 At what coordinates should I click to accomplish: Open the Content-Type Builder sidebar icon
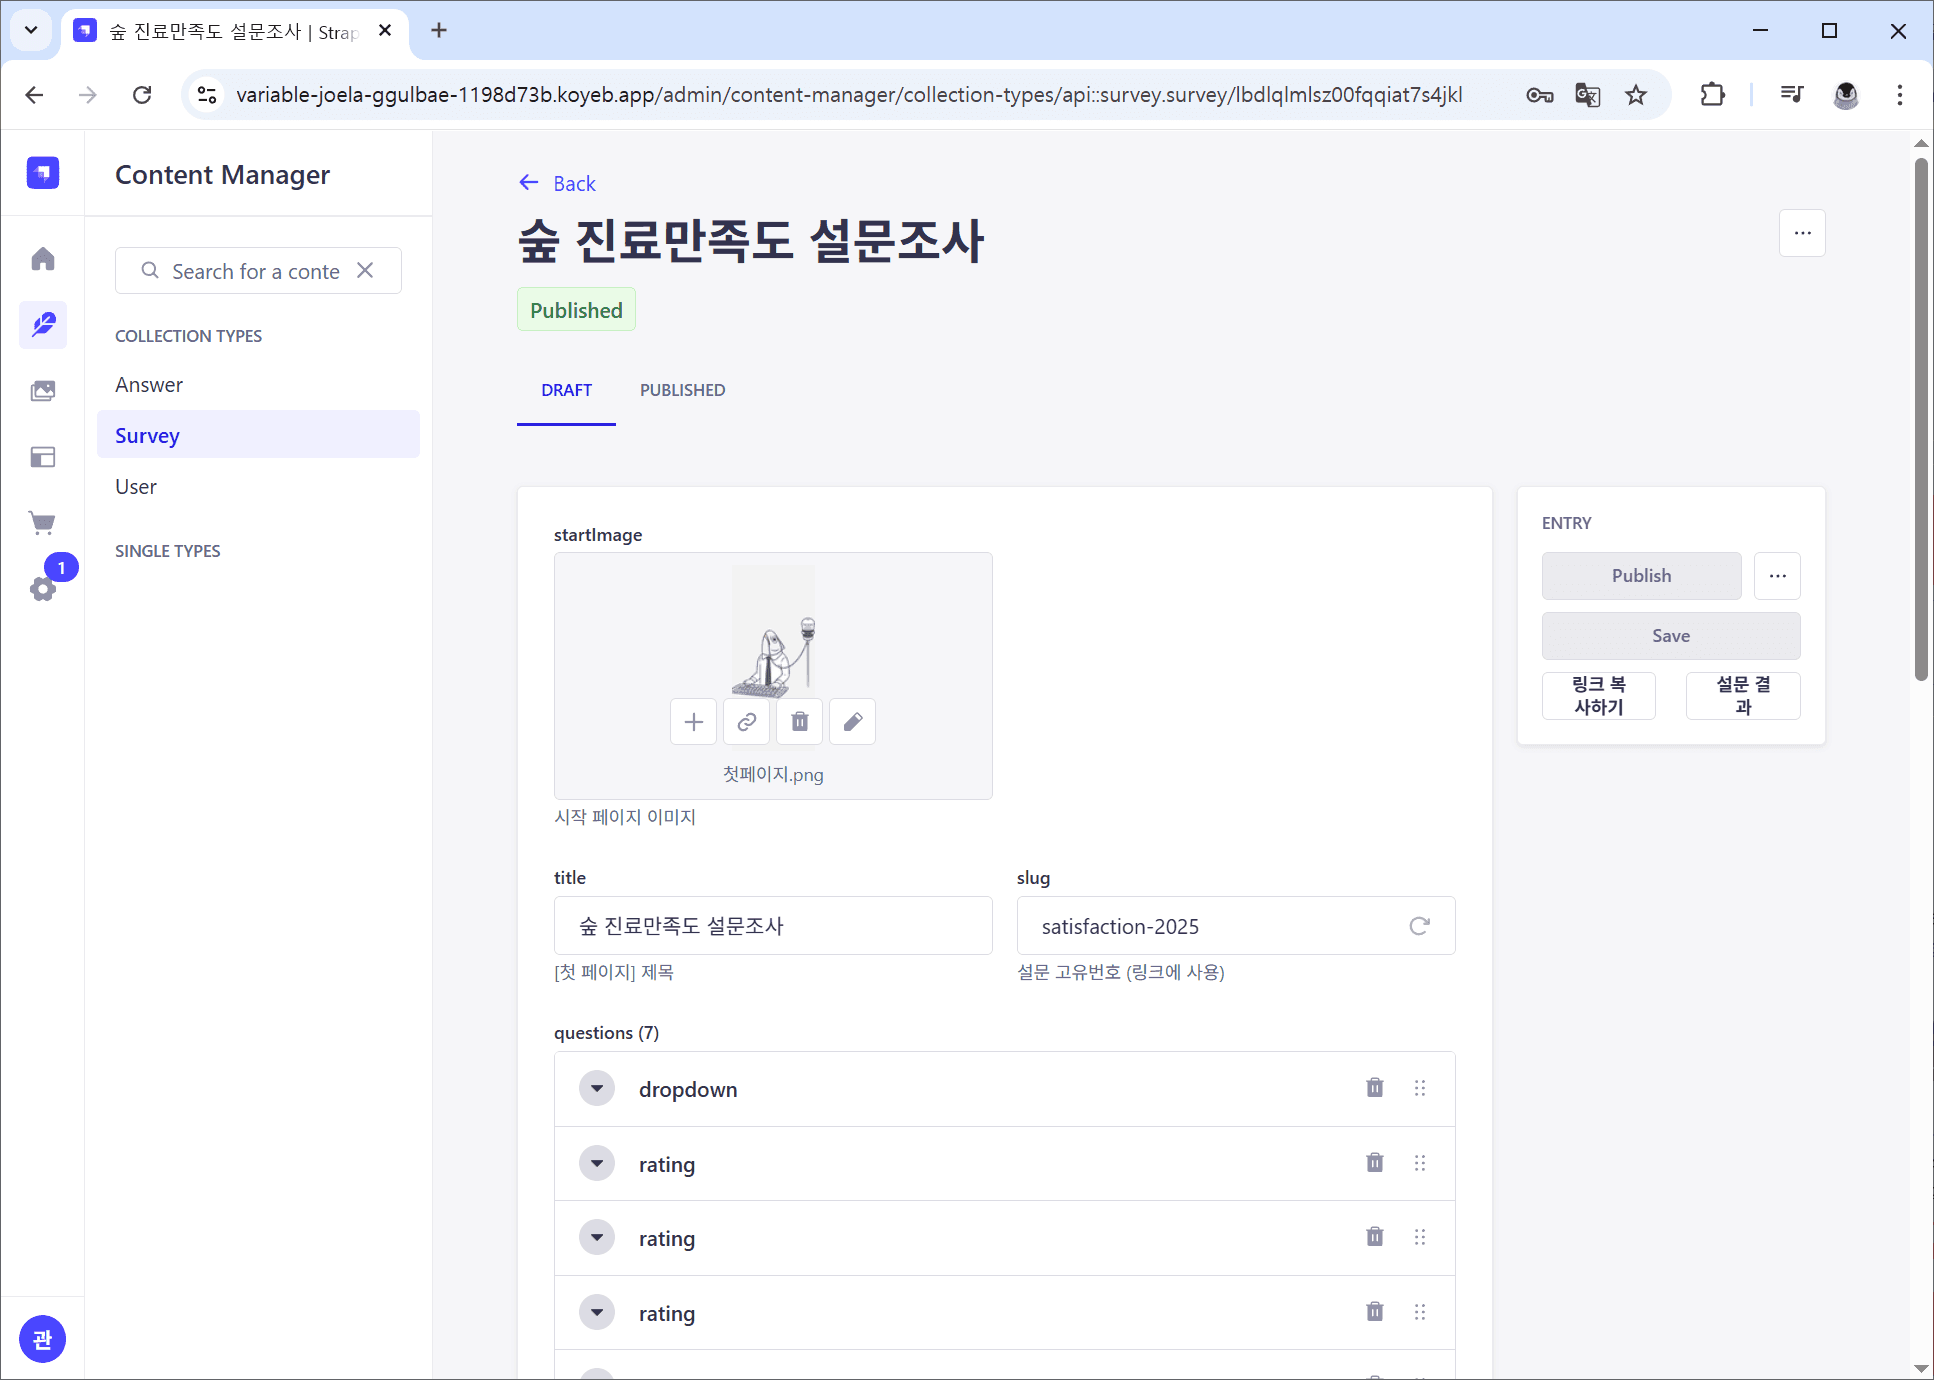pyautogui.click(x=43, y=457)
